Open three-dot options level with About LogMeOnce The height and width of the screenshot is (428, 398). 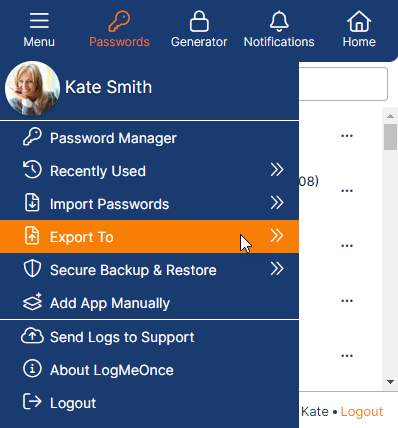tap(347, 356)
